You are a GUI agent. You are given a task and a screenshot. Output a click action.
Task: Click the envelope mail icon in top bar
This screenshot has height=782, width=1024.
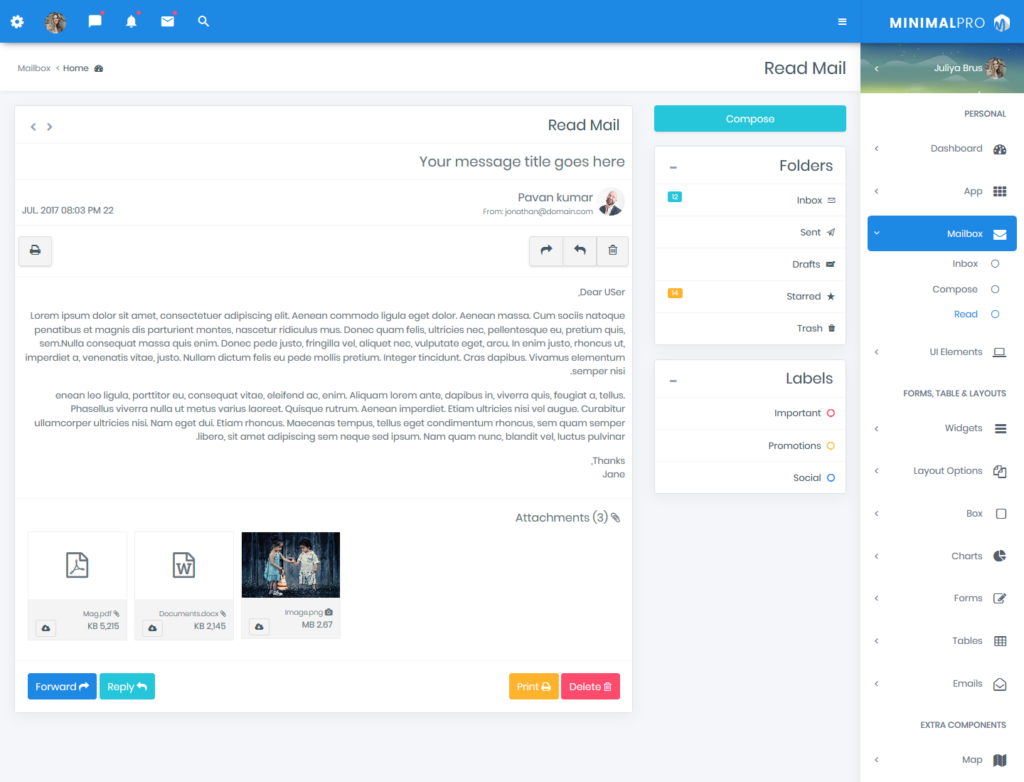coord(167,21)
